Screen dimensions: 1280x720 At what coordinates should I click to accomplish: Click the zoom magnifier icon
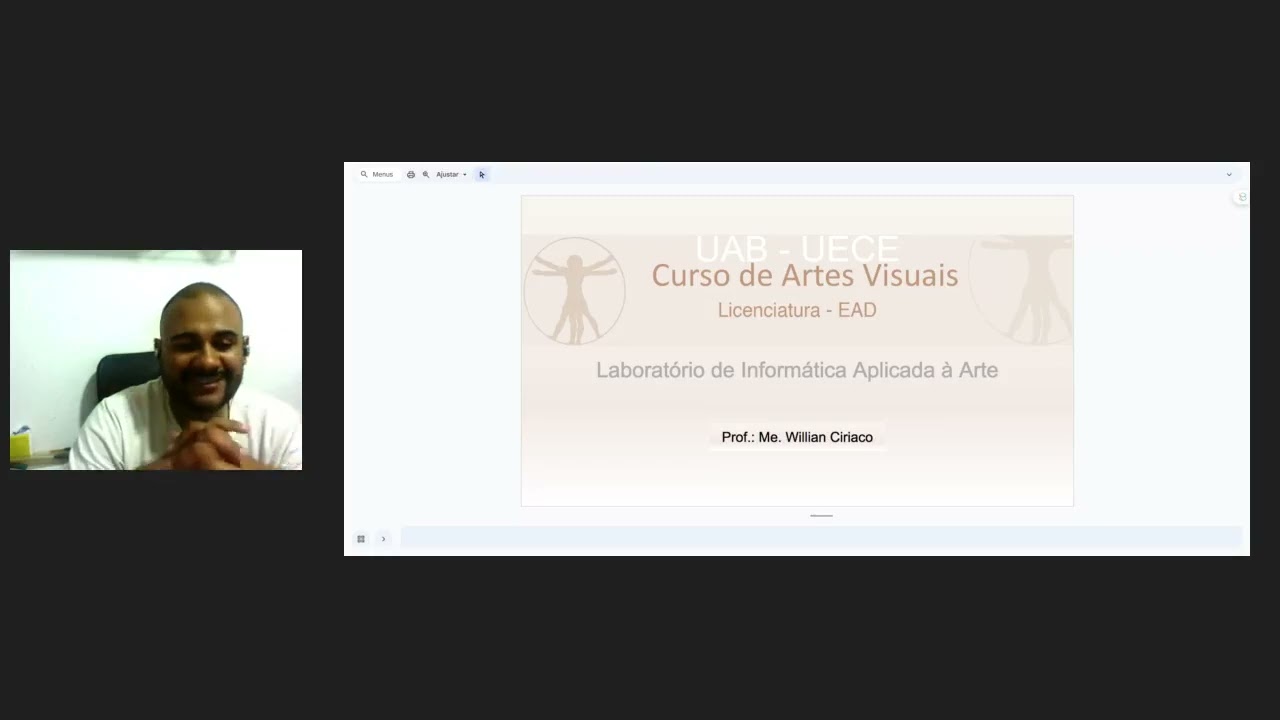pos(426,174)
